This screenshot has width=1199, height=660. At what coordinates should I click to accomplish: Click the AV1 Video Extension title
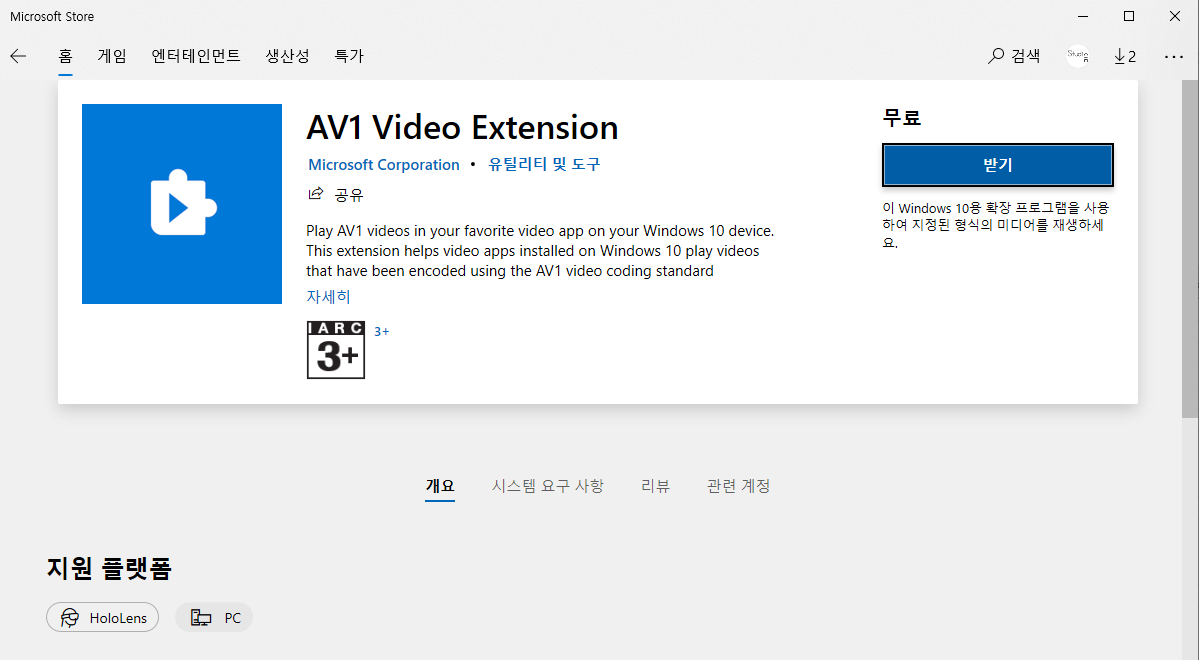click(x=462, y=128)
